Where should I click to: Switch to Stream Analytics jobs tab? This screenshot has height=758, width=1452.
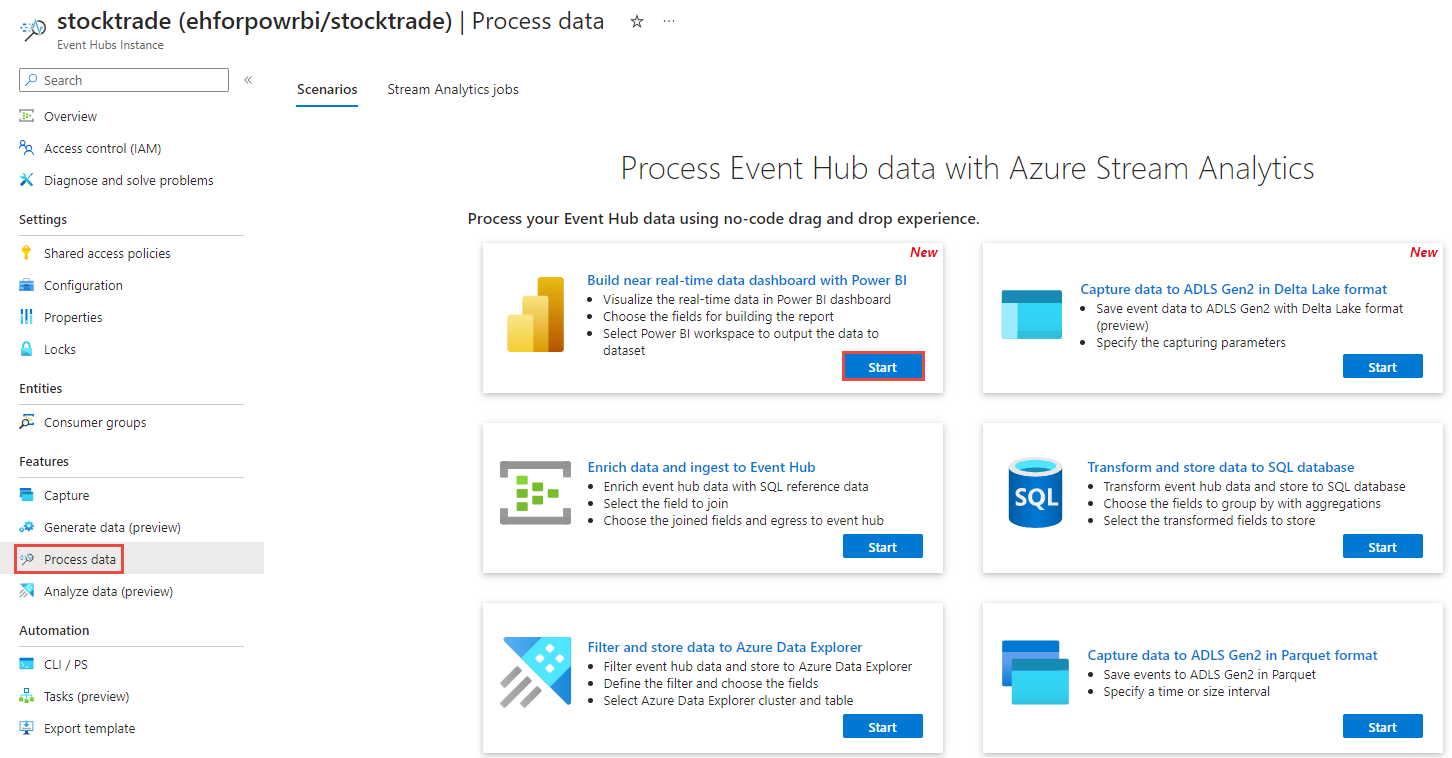453,89
